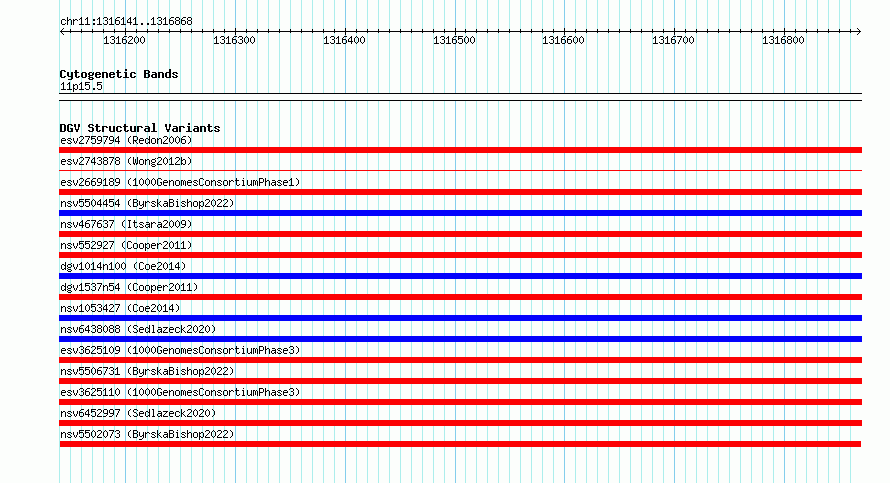Viewport: 890px width, 483px height.
Task: Click the left arrow of the ruler
Action: pos(62,31)
